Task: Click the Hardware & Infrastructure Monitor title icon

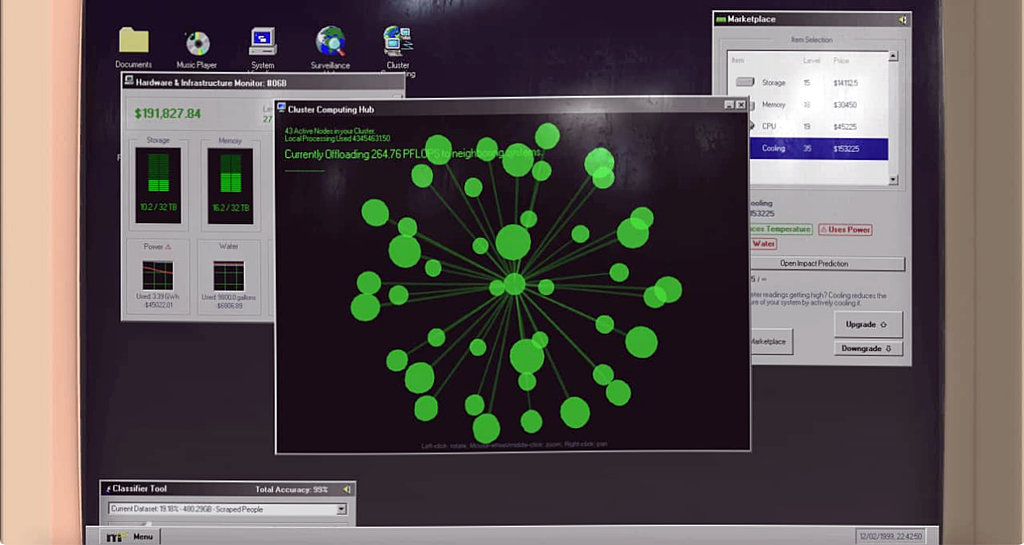Action: click(x=129, y=82)
